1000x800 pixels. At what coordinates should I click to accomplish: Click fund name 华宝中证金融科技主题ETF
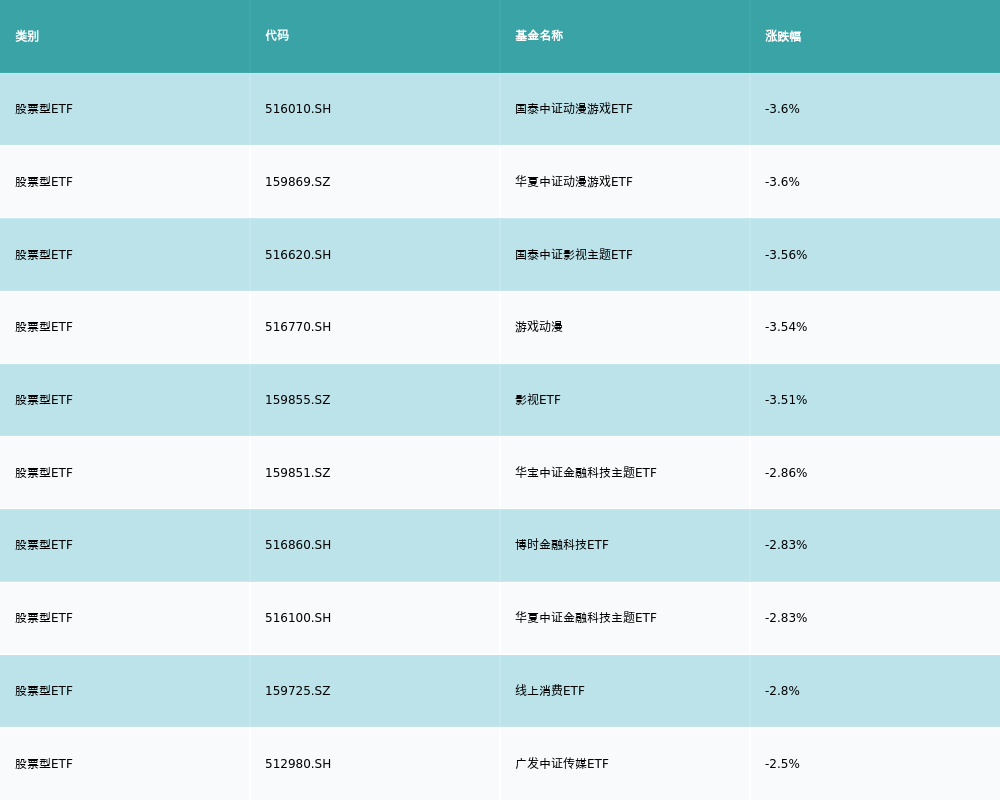click(585, 473)
